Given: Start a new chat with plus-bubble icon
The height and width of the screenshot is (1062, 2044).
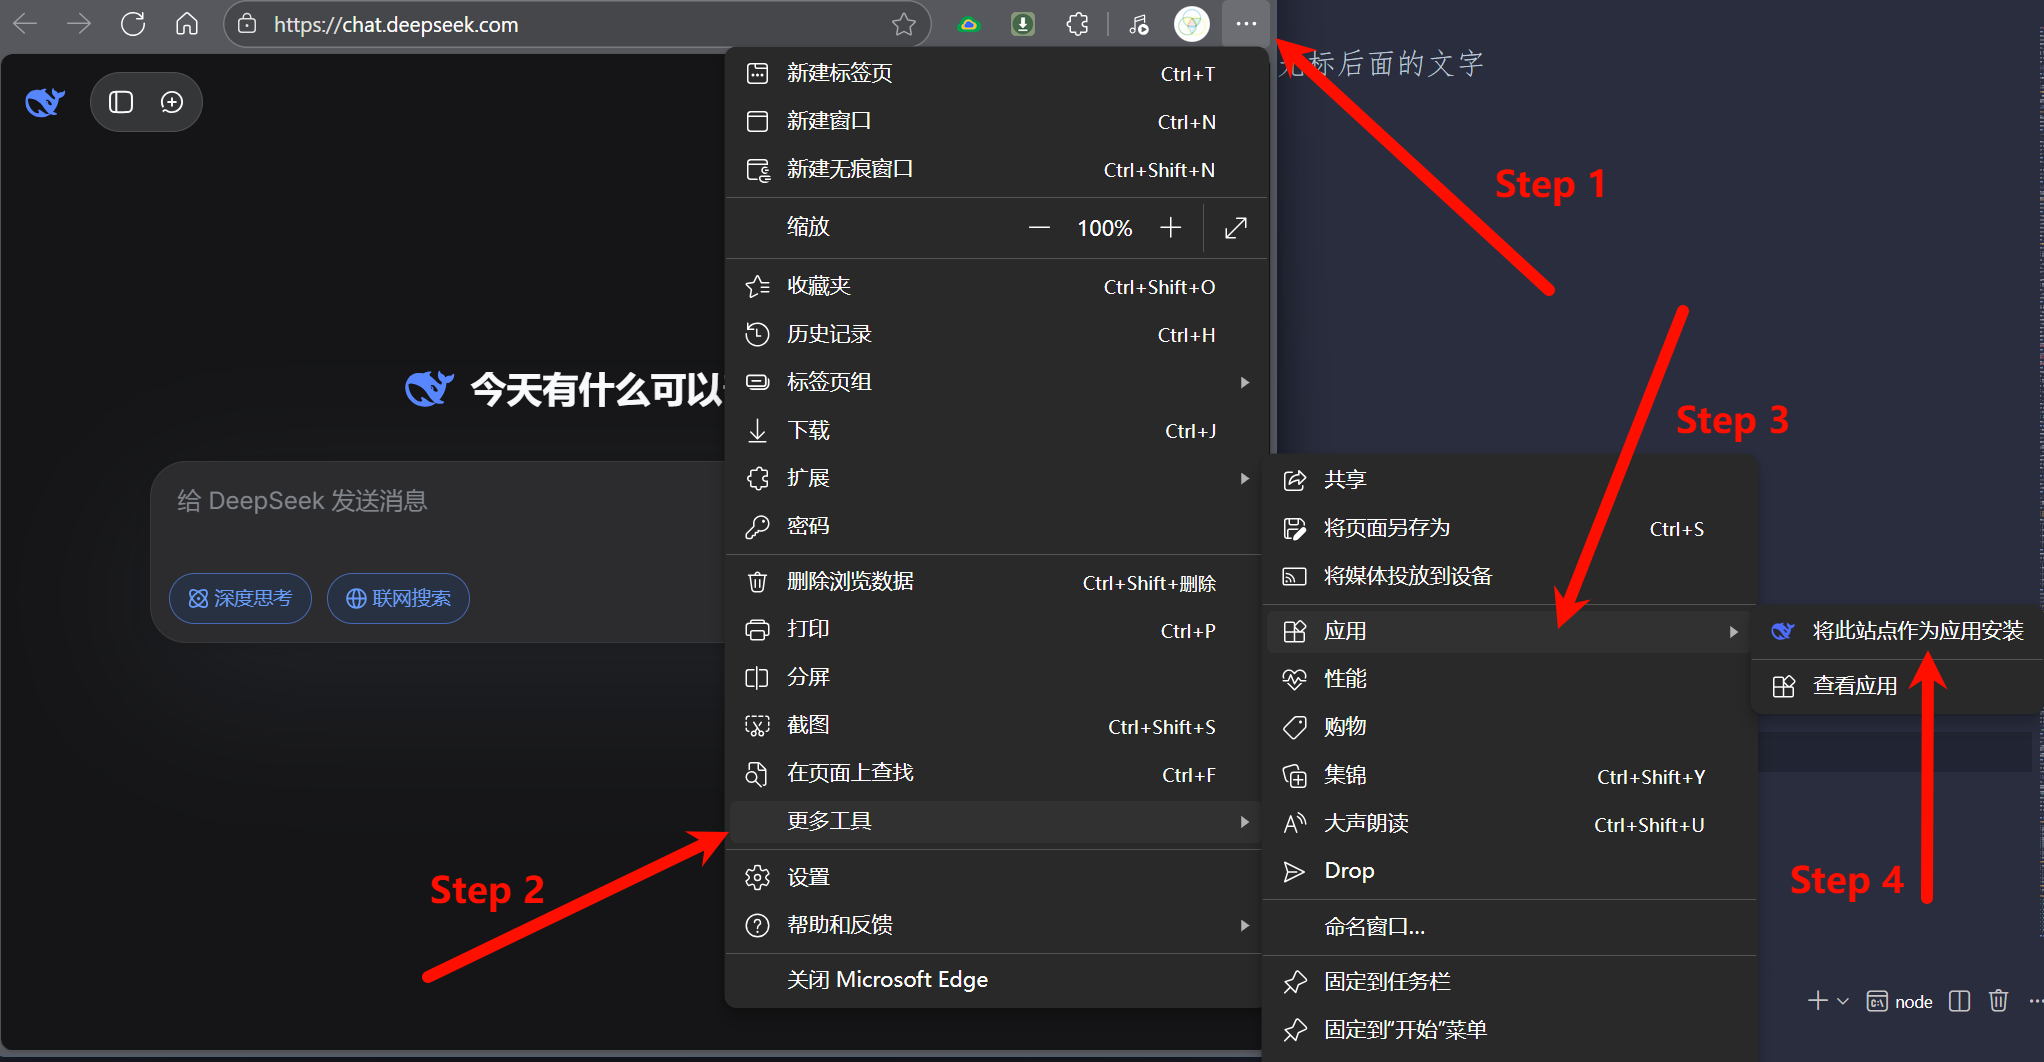Looking at the screenshot, I should tap(172, 102).
